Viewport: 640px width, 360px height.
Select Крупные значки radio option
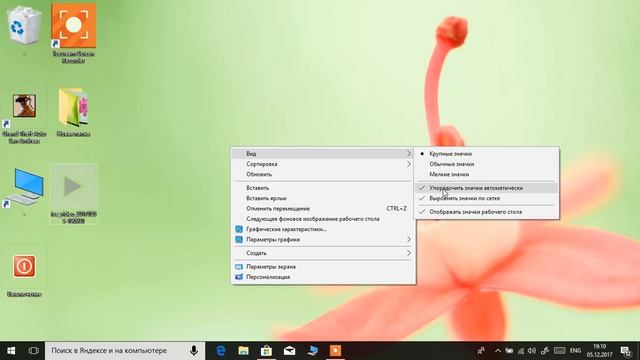(487, 154)
